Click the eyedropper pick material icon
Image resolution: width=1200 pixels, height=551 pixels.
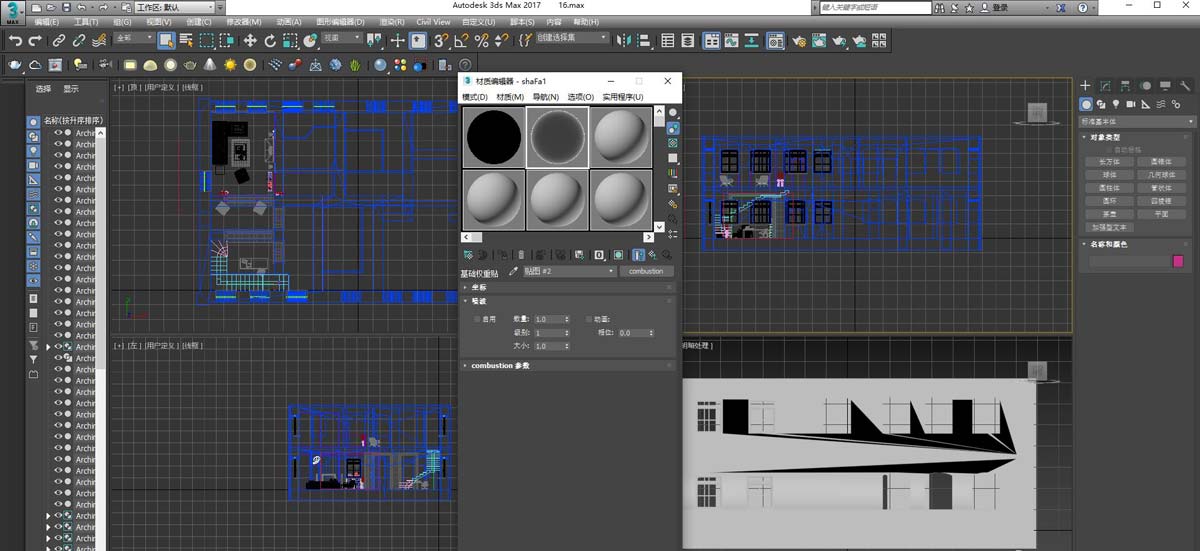coord(514,271)
